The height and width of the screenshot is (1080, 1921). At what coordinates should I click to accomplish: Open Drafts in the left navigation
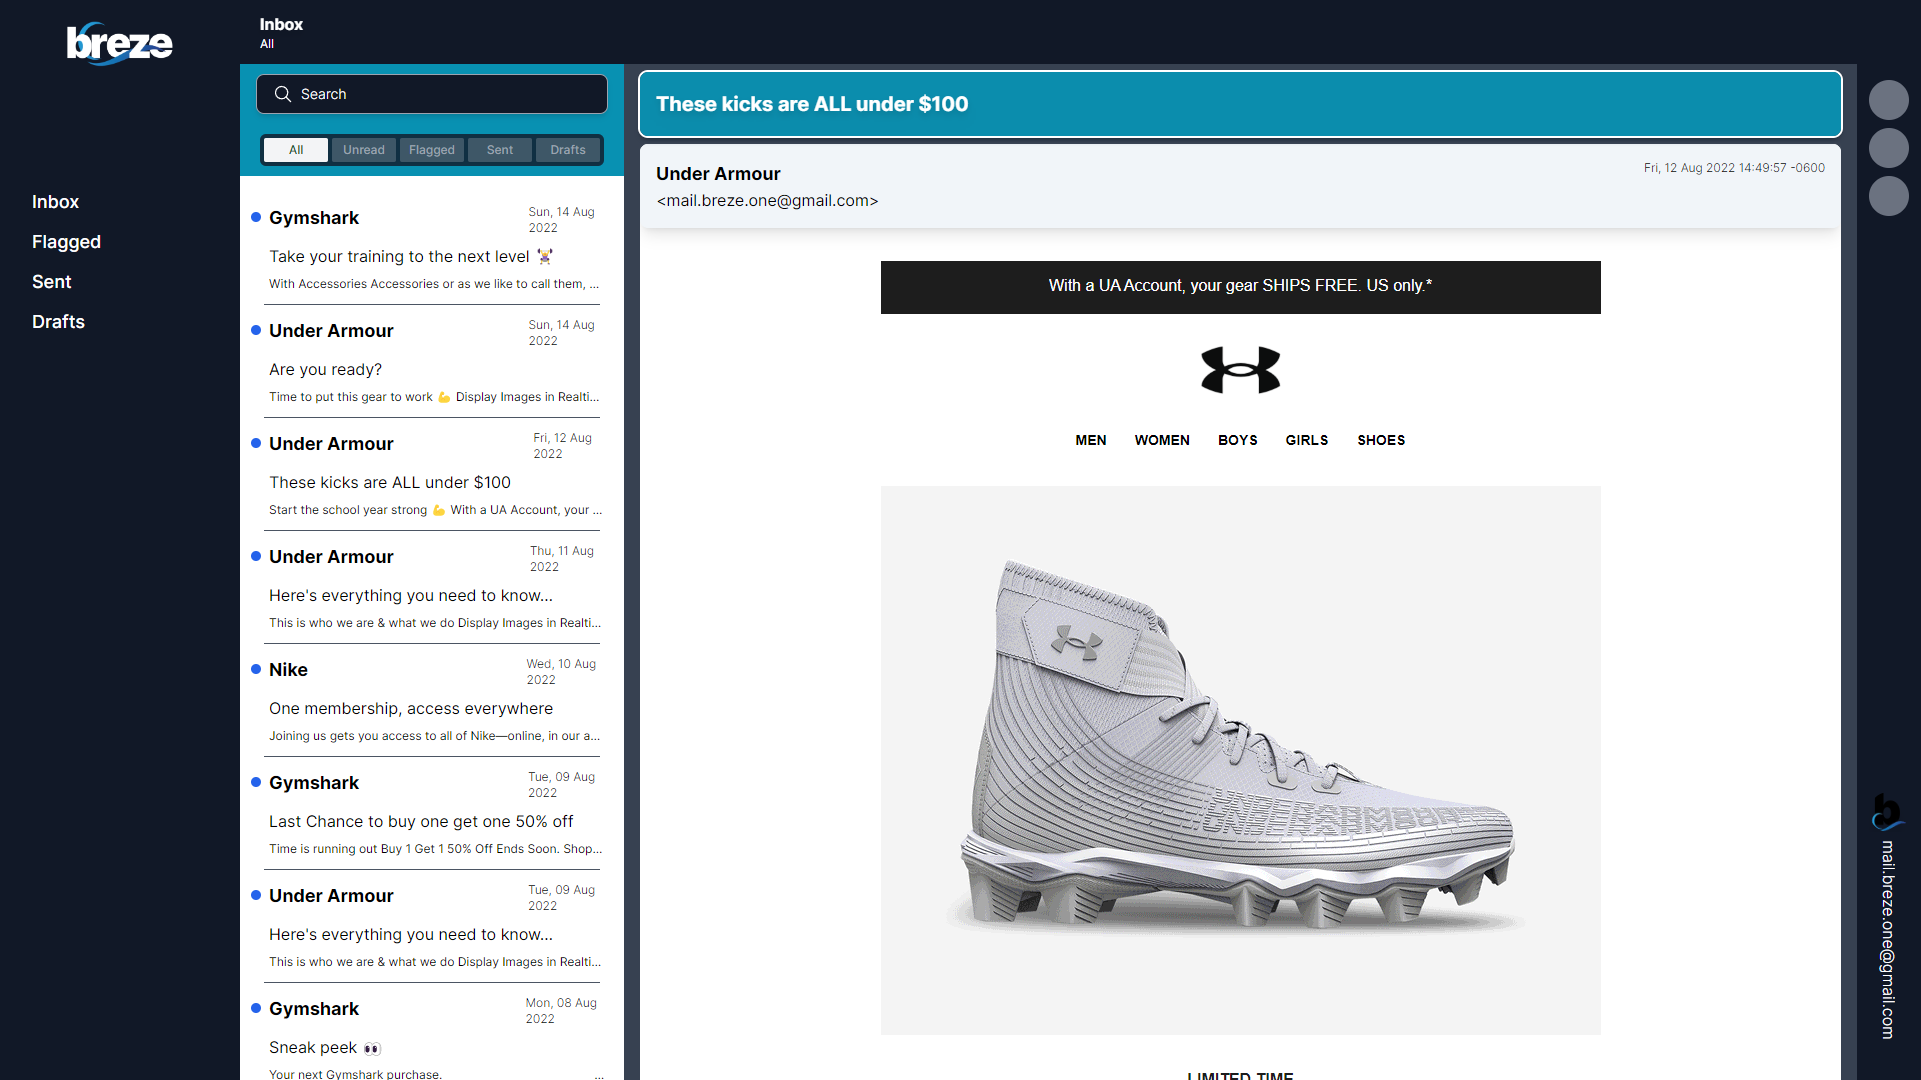[58, 322]
